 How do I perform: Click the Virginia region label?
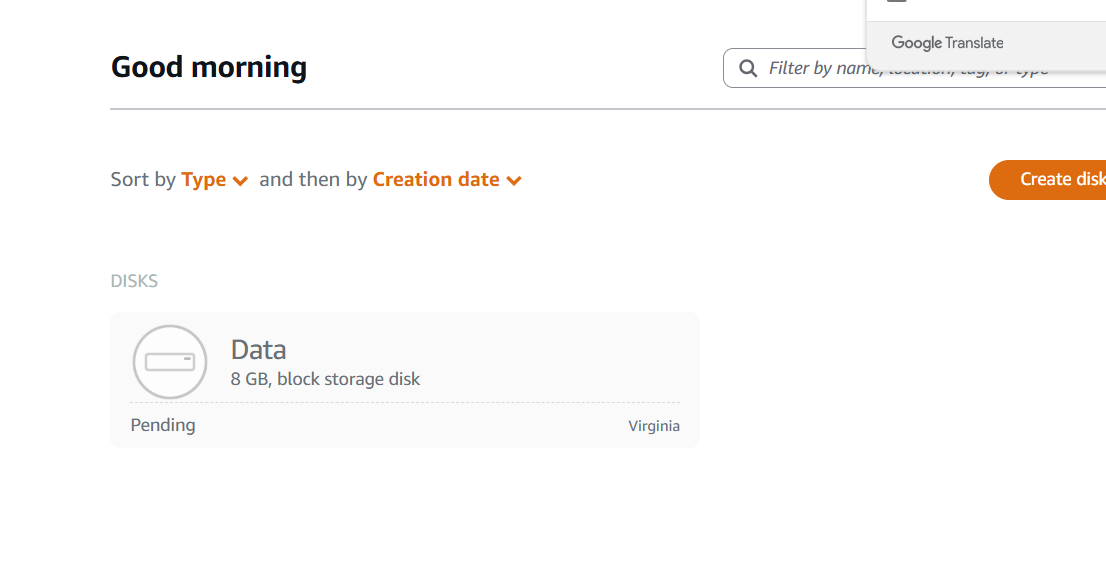pos(654,426)
